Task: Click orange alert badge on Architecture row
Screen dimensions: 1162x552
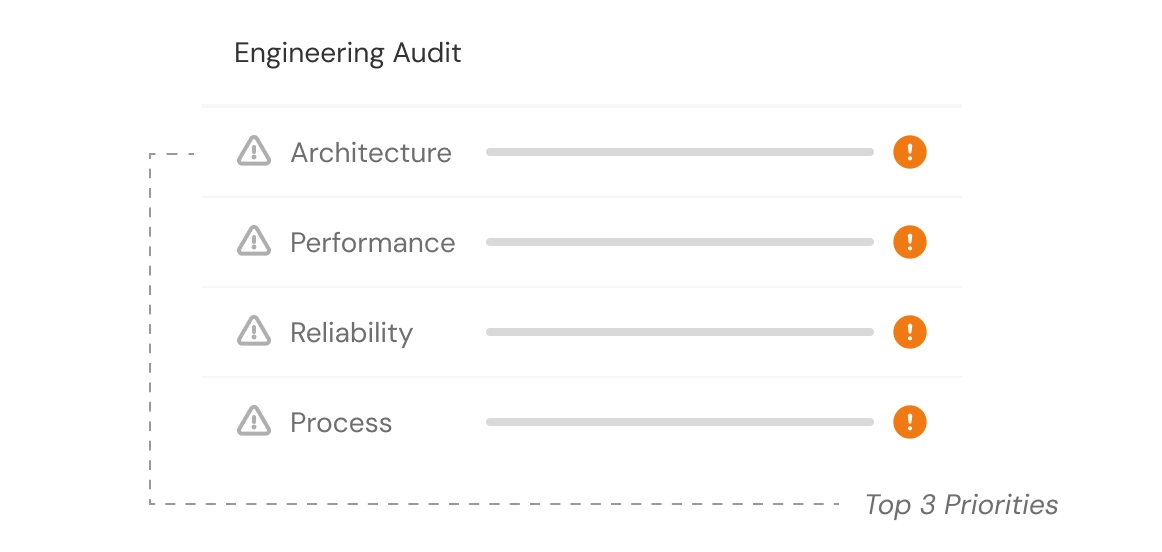Action: tap(909, 152)
